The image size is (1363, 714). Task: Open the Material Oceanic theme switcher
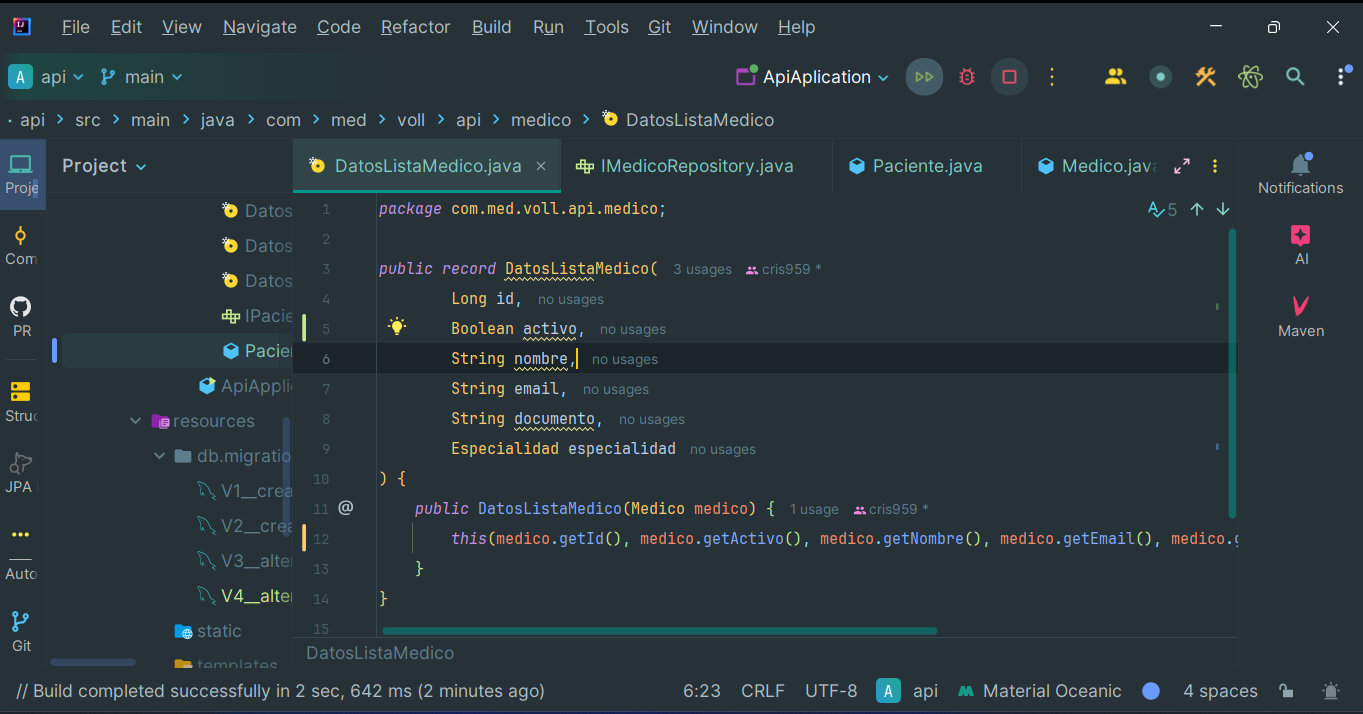[x=1039, y=691]
